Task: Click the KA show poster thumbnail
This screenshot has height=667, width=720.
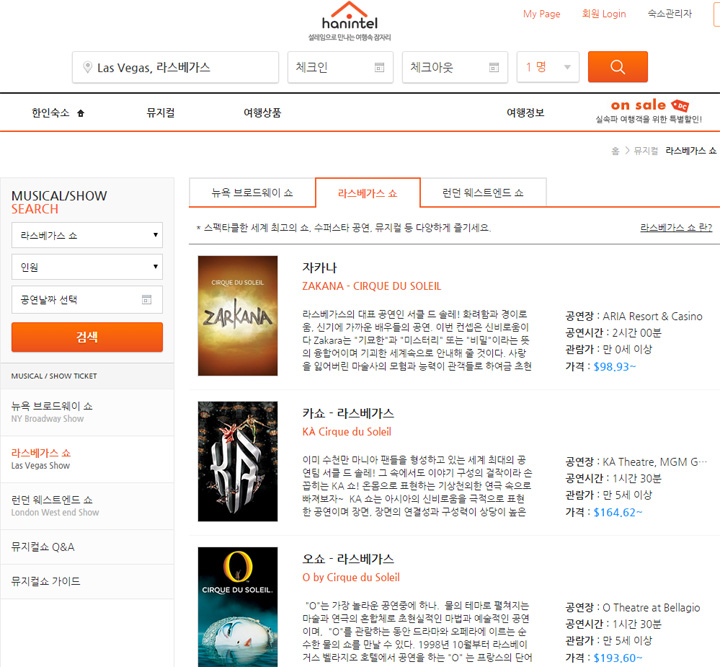Action: tap(237, 461)
